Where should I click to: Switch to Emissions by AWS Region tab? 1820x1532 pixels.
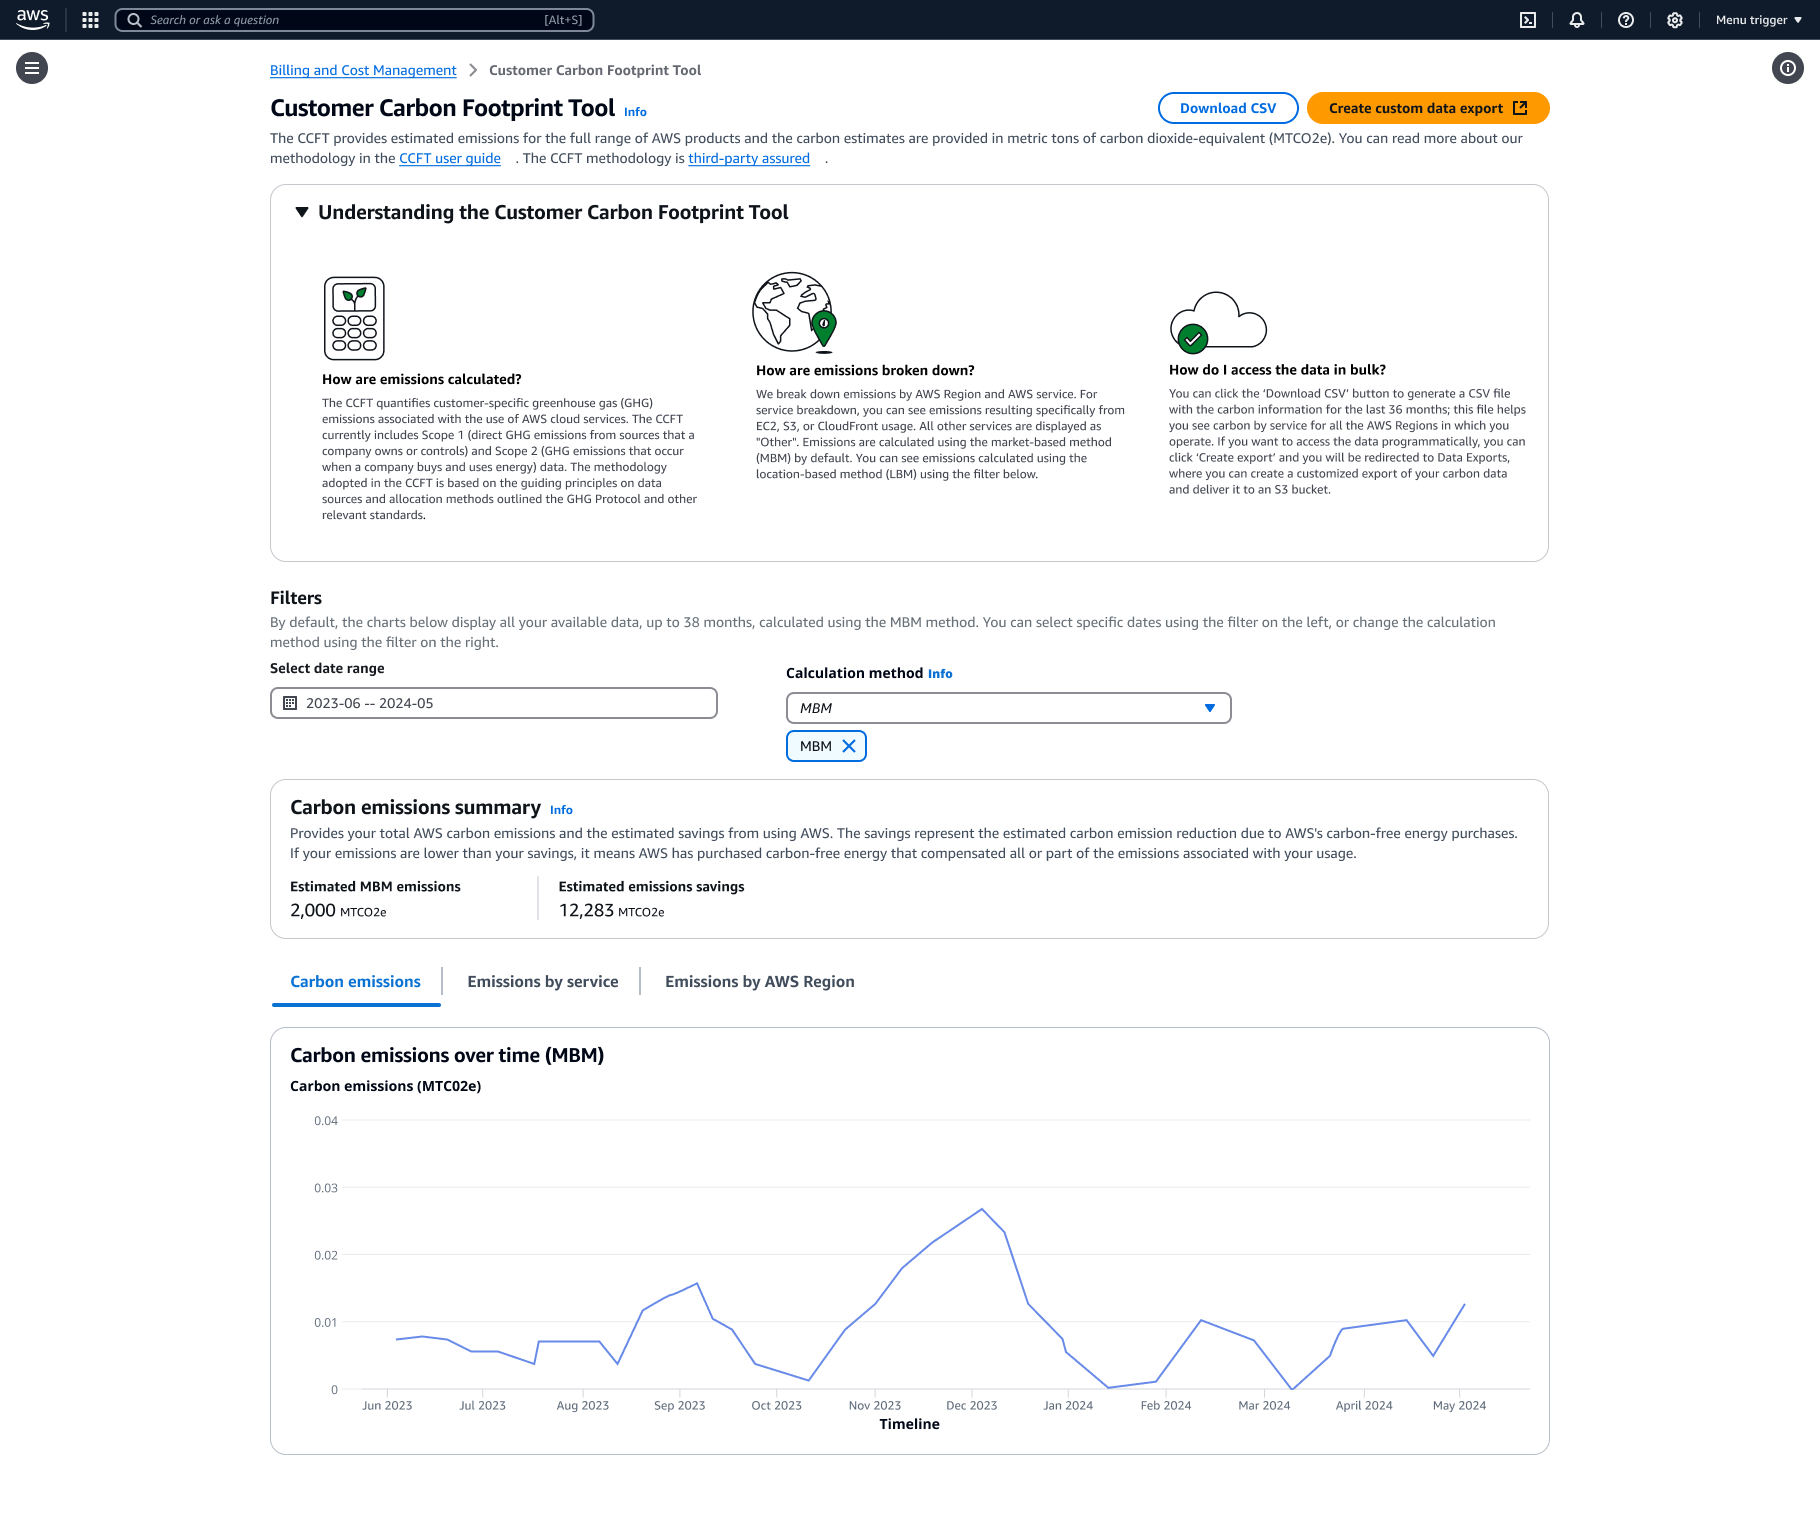(760, 982)
